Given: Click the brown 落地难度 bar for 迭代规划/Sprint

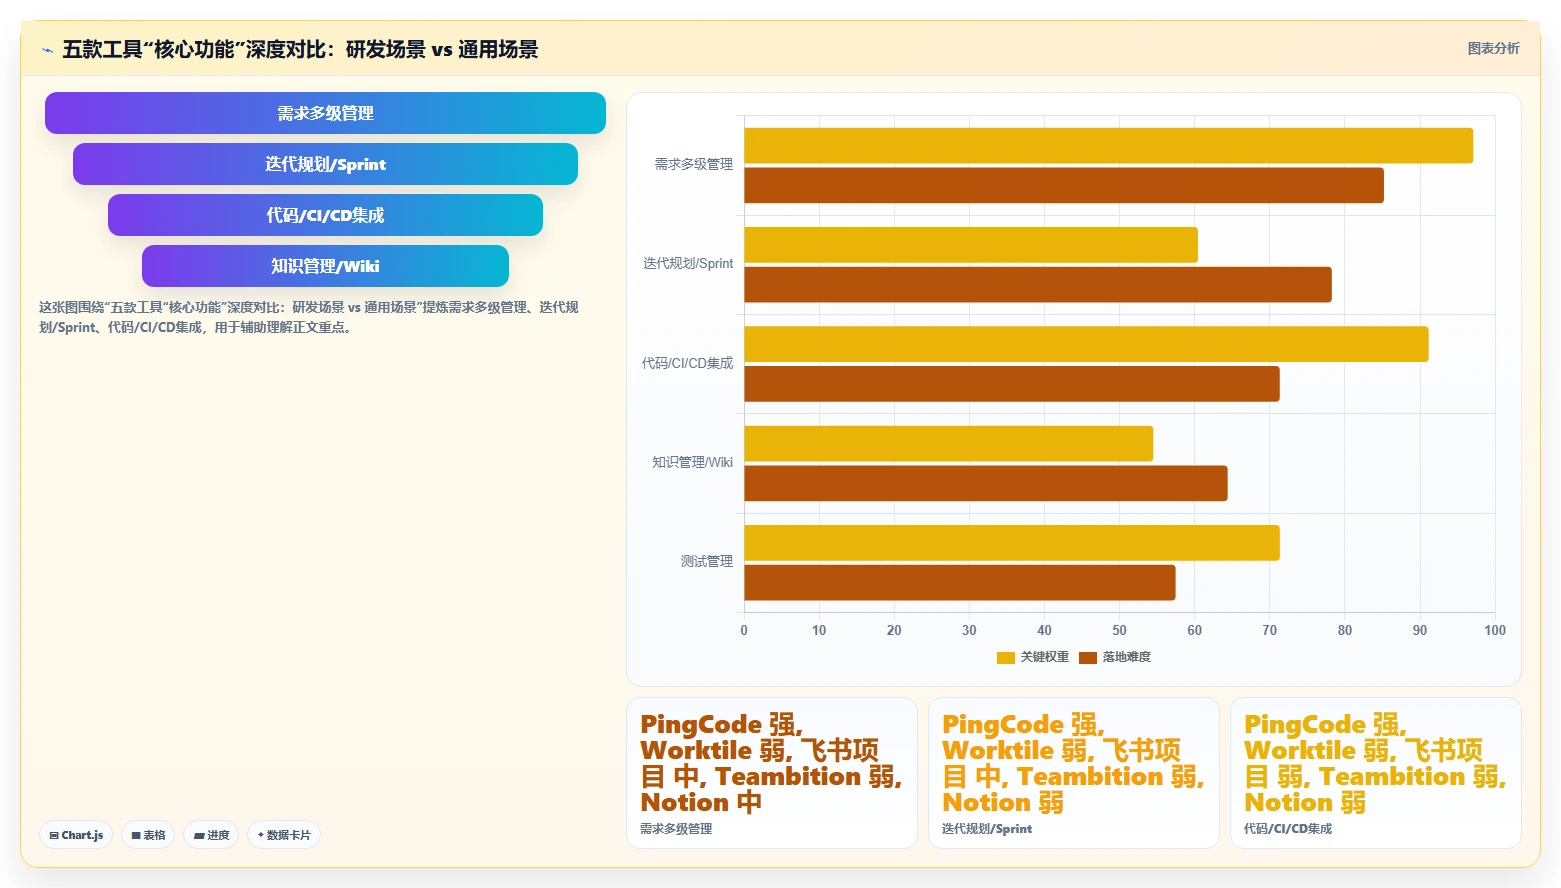Looking at the screenshot, I should click(x=1038, y=285).
